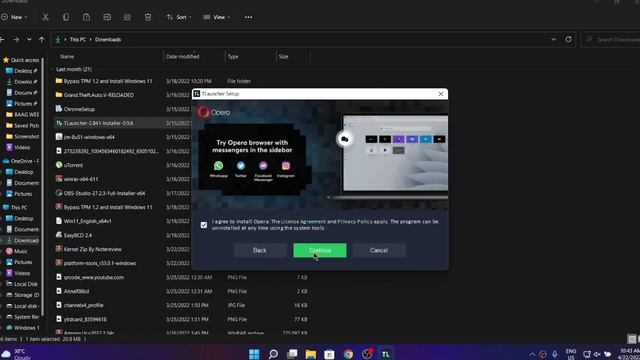Image resolution: width=640 pixels, height=360 pixels.
Task: Select the OBS-Studio Full-Installer file
Action: [x=104, y=193]
